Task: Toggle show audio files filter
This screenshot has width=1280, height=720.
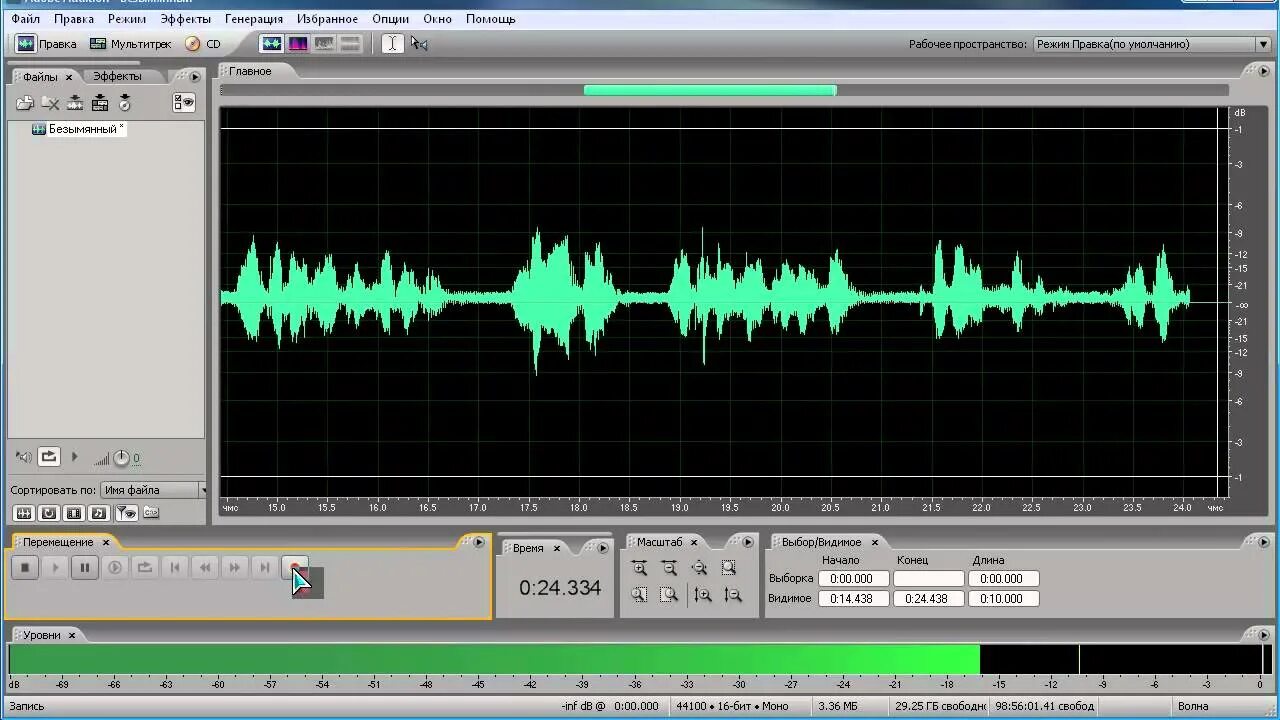Action: 24,513
